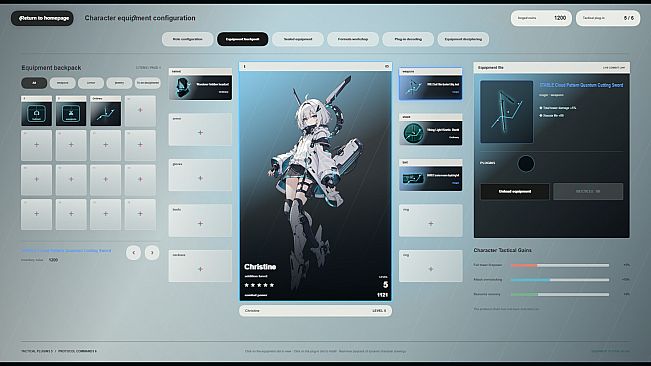Image resolution: width=651 pixels, height=366 pixels.
Task: Click the blue sword name link under the backpack
Action: click(66, 251)
